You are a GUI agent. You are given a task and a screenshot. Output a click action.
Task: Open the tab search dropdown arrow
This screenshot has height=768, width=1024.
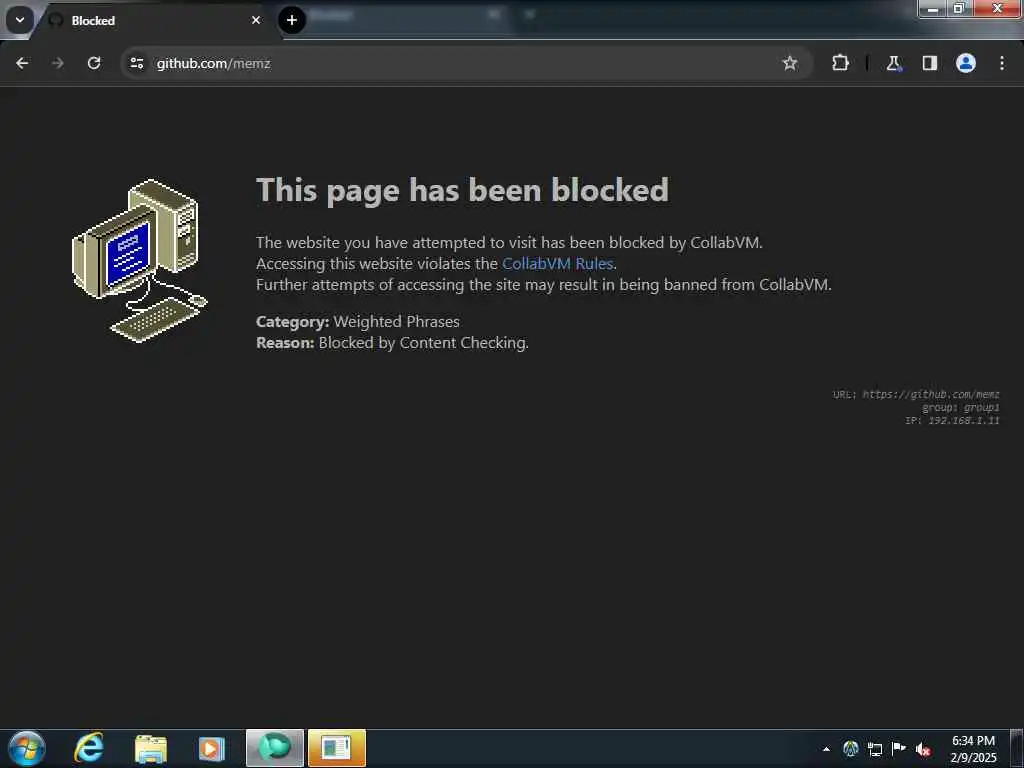tap(20, 20)
